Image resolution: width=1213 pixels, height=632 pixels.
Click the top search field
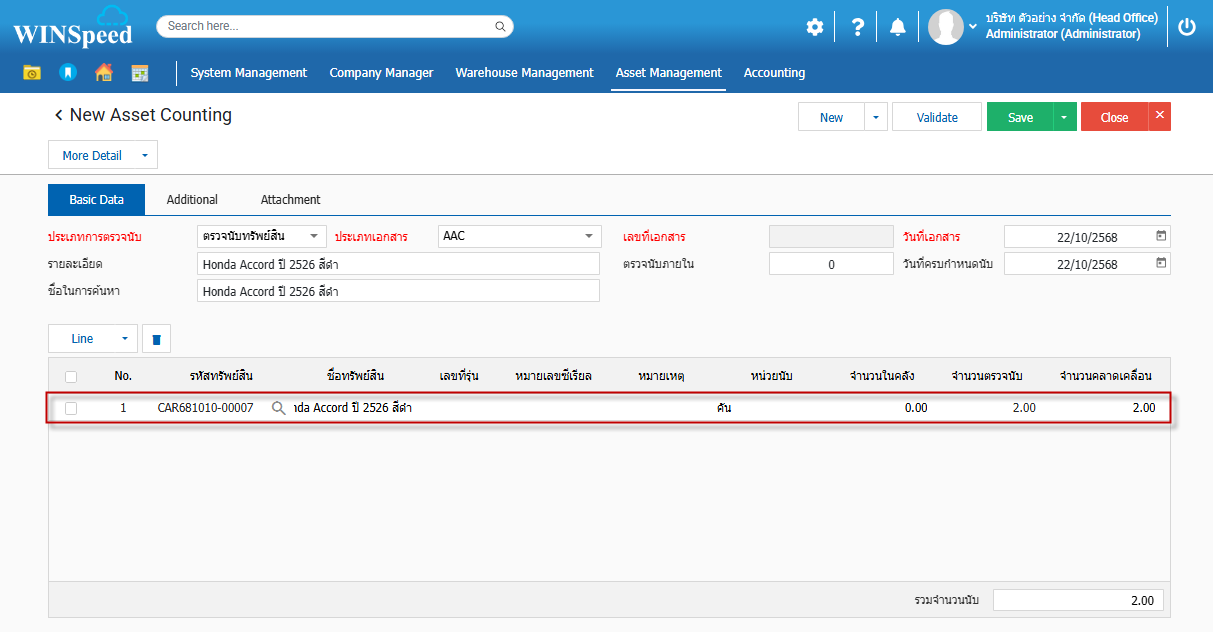tap(330, 26)
